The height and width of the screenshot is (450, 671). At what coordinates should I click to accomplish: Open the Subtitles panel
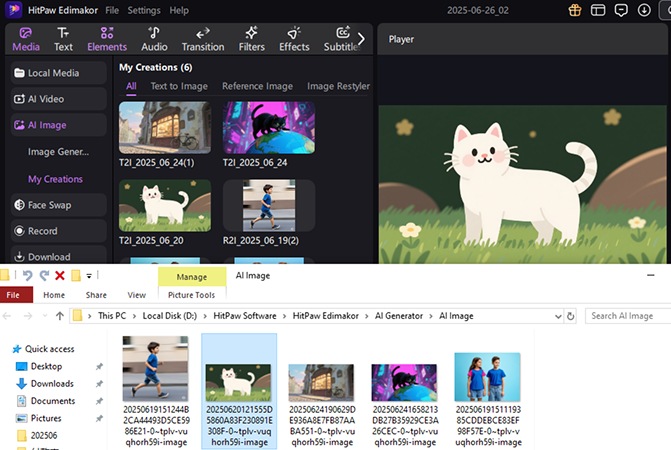(341, 39)
